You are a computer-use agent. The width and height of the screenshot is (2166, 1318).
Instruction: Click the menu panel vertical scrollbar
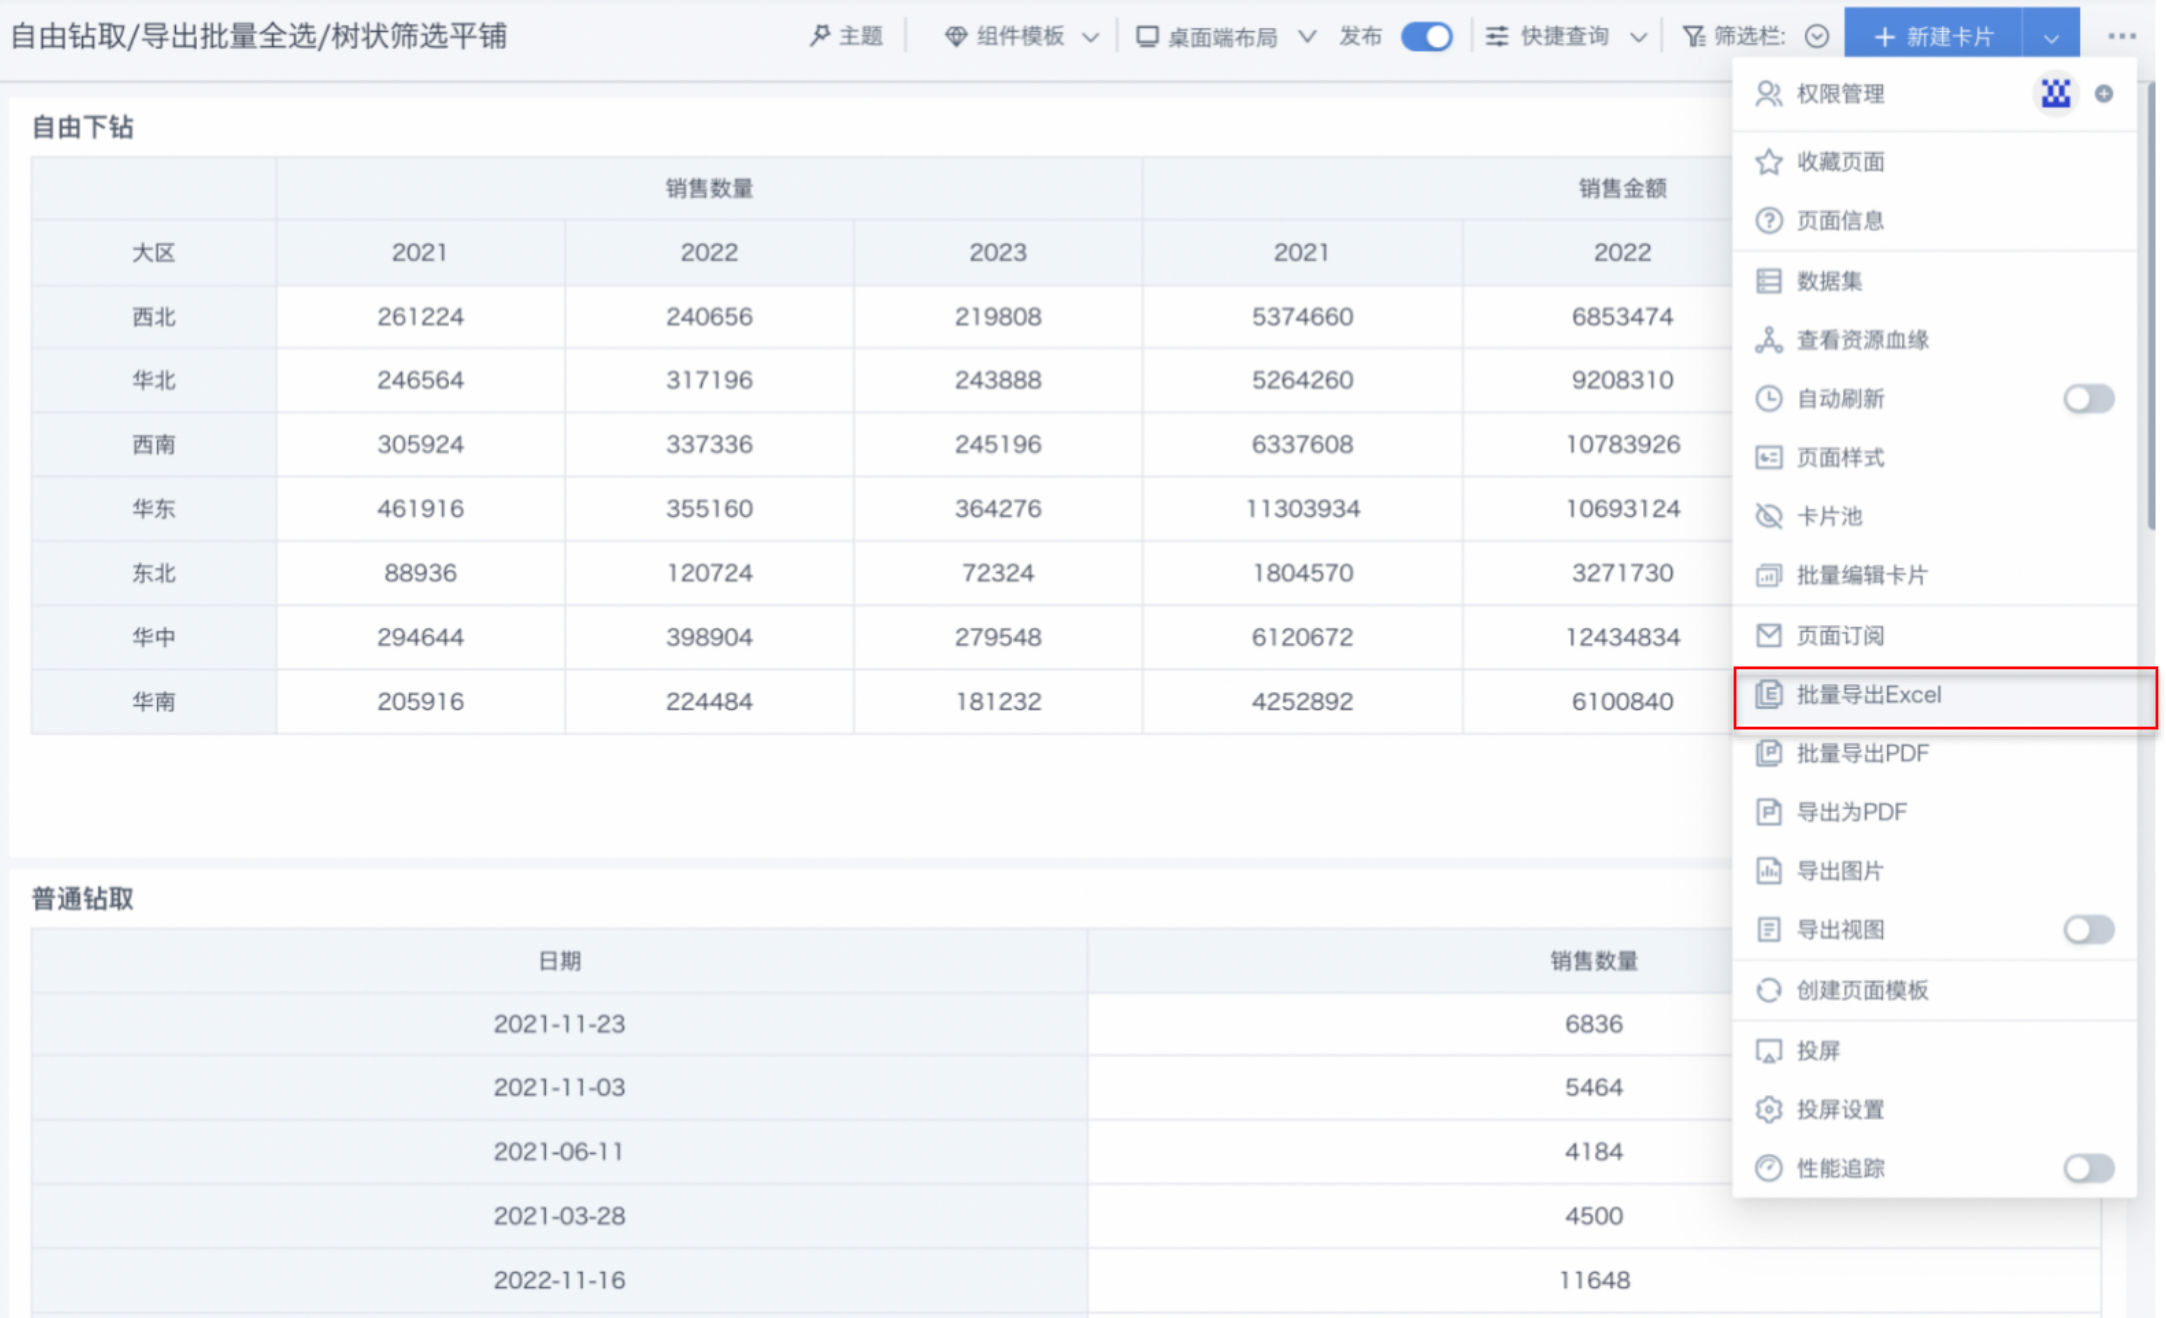coord(2150,305)
